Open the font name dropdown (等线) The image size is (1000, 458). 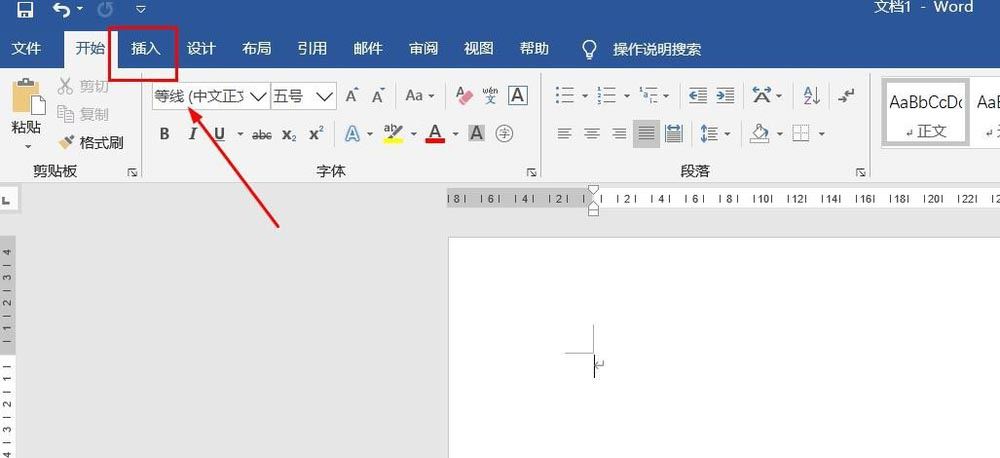pyautogui.click(x=257, y=96)
